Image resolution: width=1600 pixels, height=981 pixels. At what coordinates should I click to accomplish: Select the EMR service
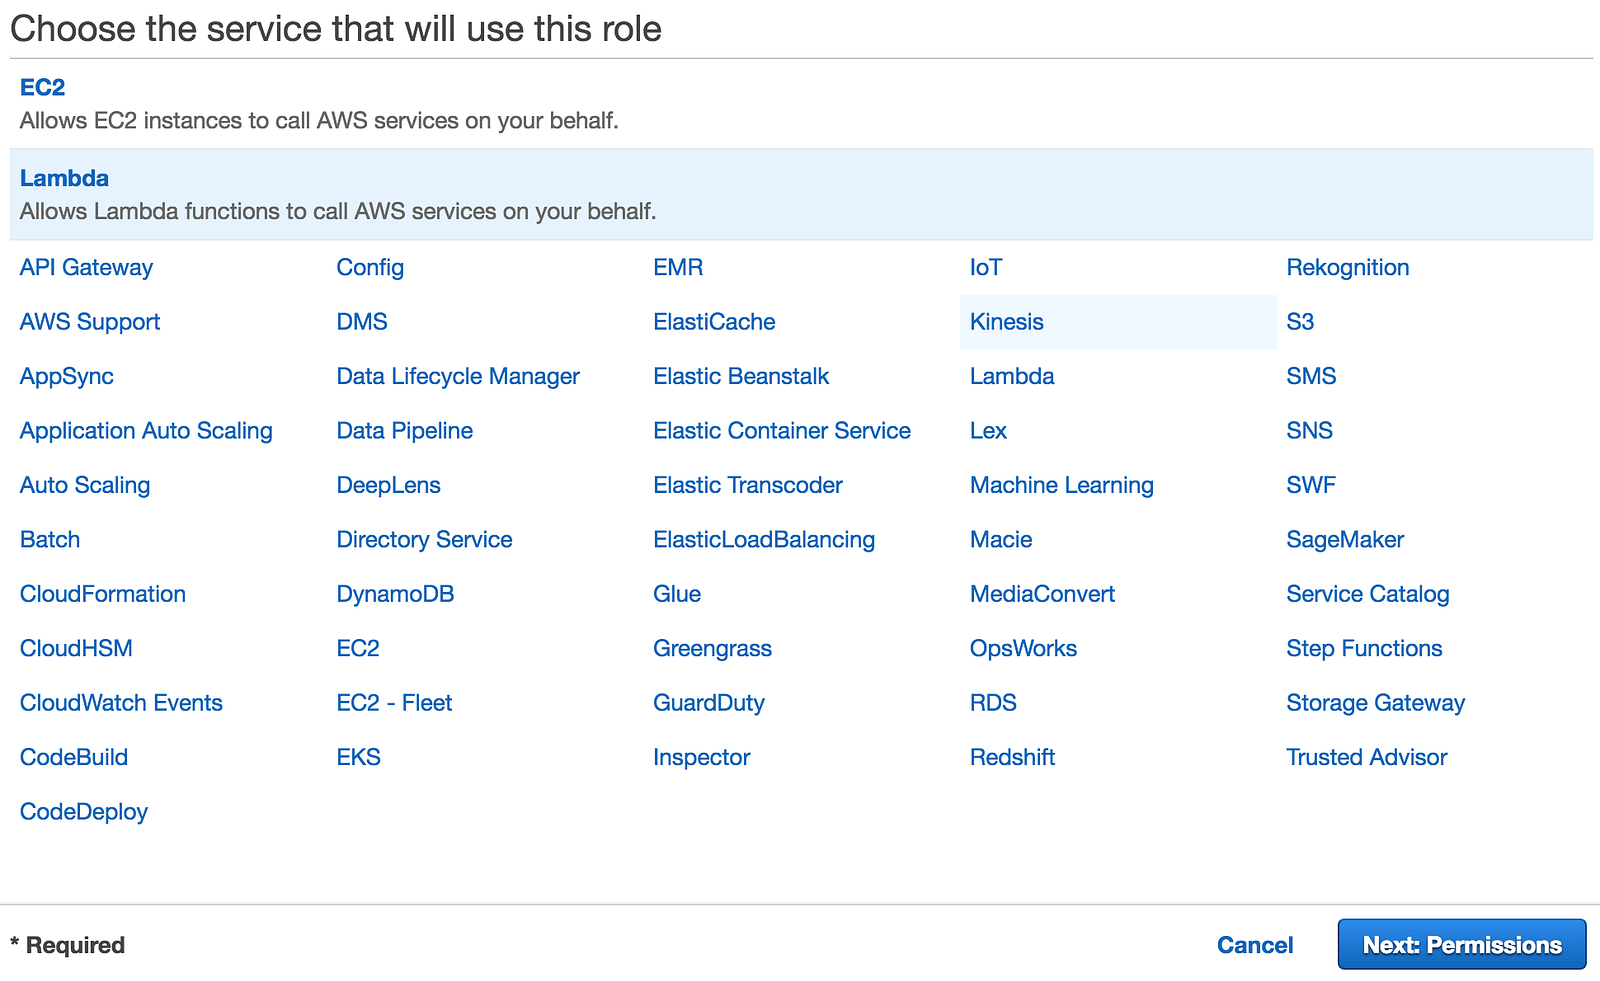click(678, 267)
